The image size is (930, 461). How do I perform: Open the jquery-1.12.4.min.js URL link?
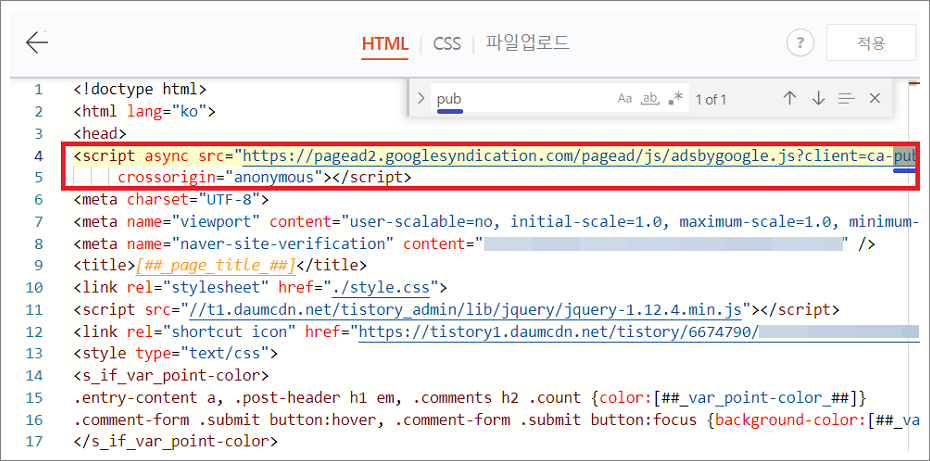(x=465, y=310)
